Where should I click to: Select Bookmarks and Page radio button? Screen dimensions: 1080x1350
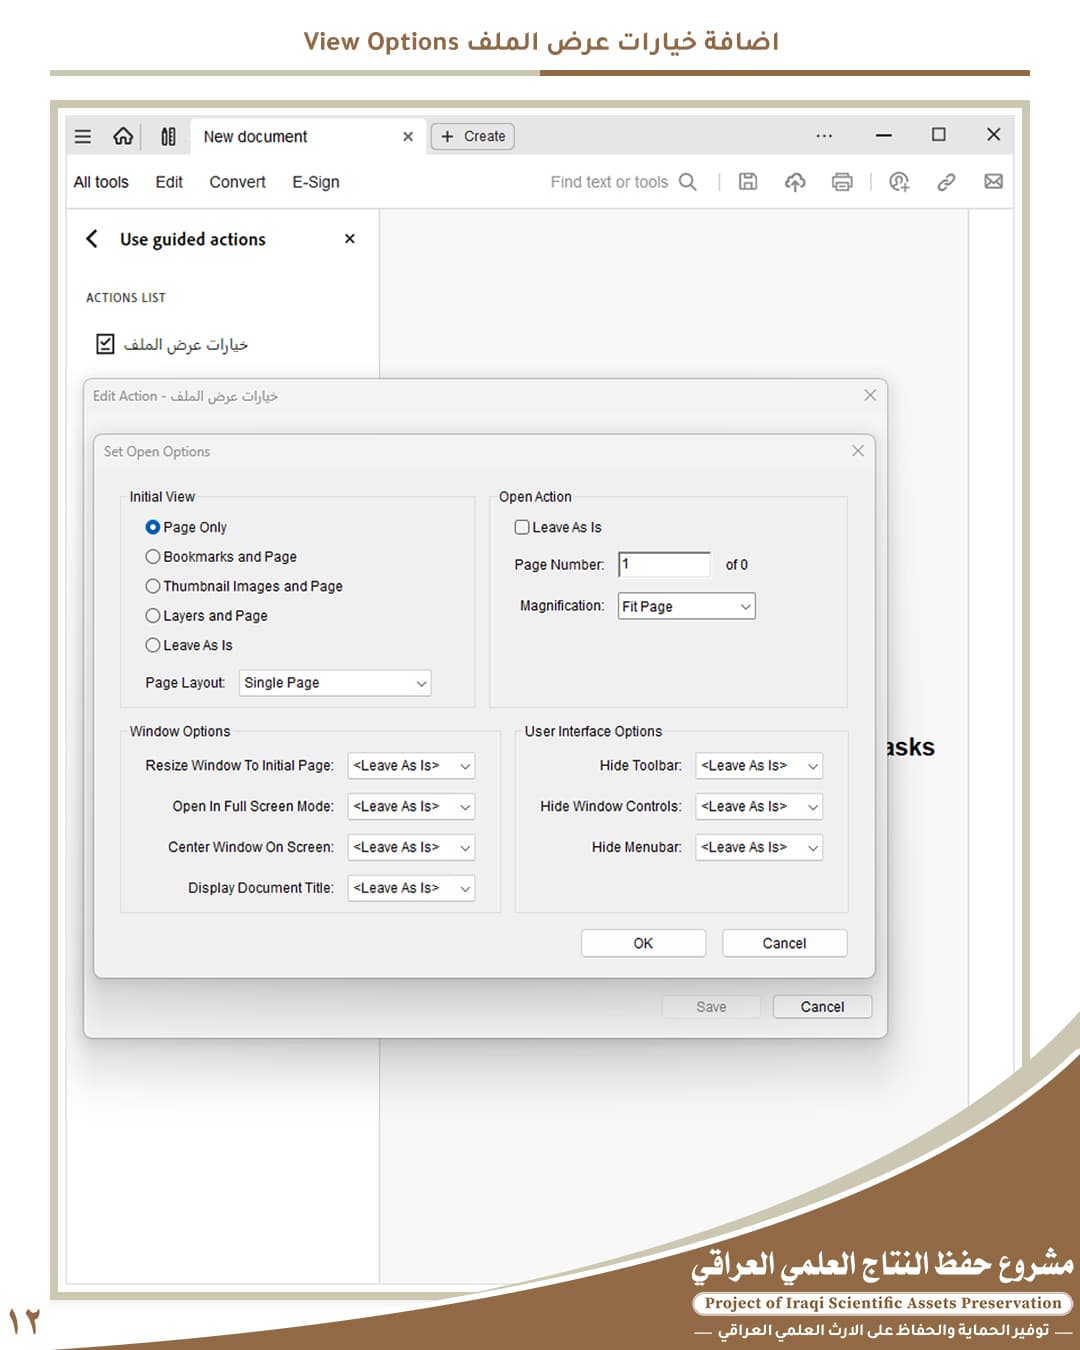(153, 557)
